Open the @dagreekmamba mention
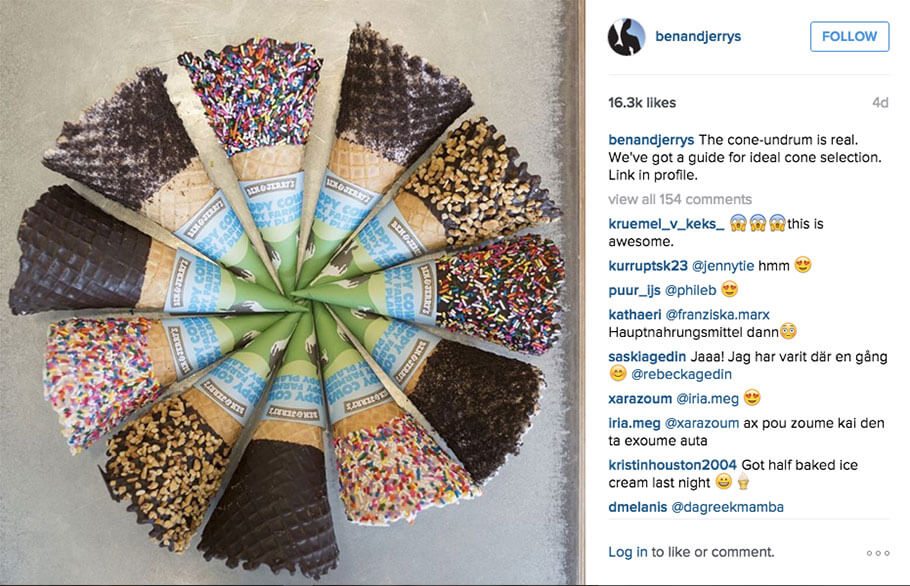 (x=727, y=507)
